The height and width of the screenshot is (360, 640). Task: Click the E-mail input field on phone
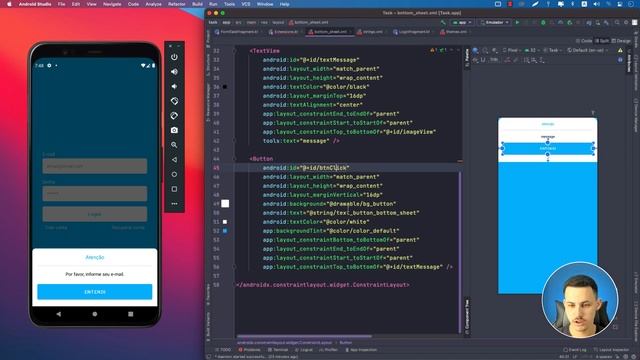click(95, 166)
